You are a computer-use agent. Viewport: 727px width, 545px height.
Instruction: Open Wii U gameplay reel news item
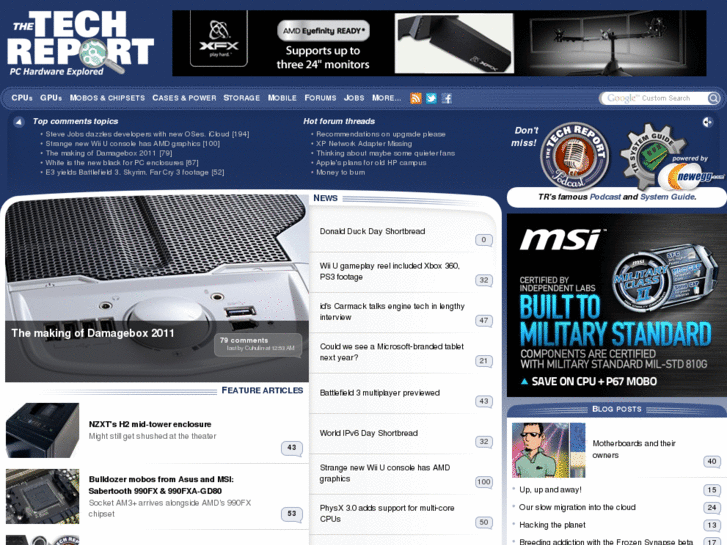coord(389,271)
